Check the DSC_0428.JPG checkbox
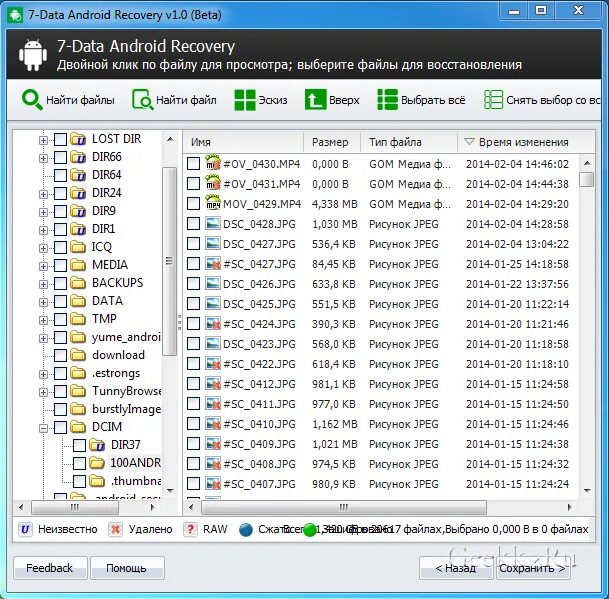Viewport: 609px width, 599px height. click(x=193, y=224)
